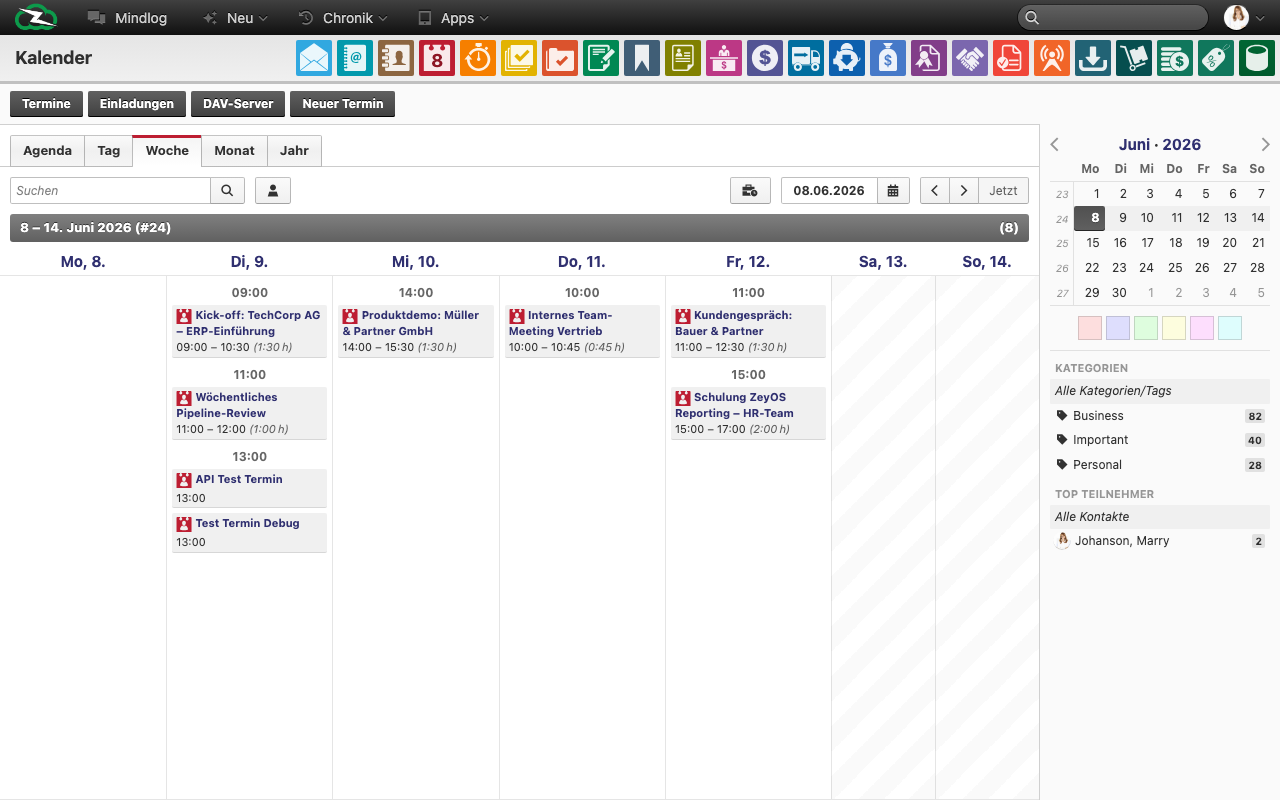The image size is (1280, 800).
Task: Open the purple dollar coin icon
Action: point(765,58)
